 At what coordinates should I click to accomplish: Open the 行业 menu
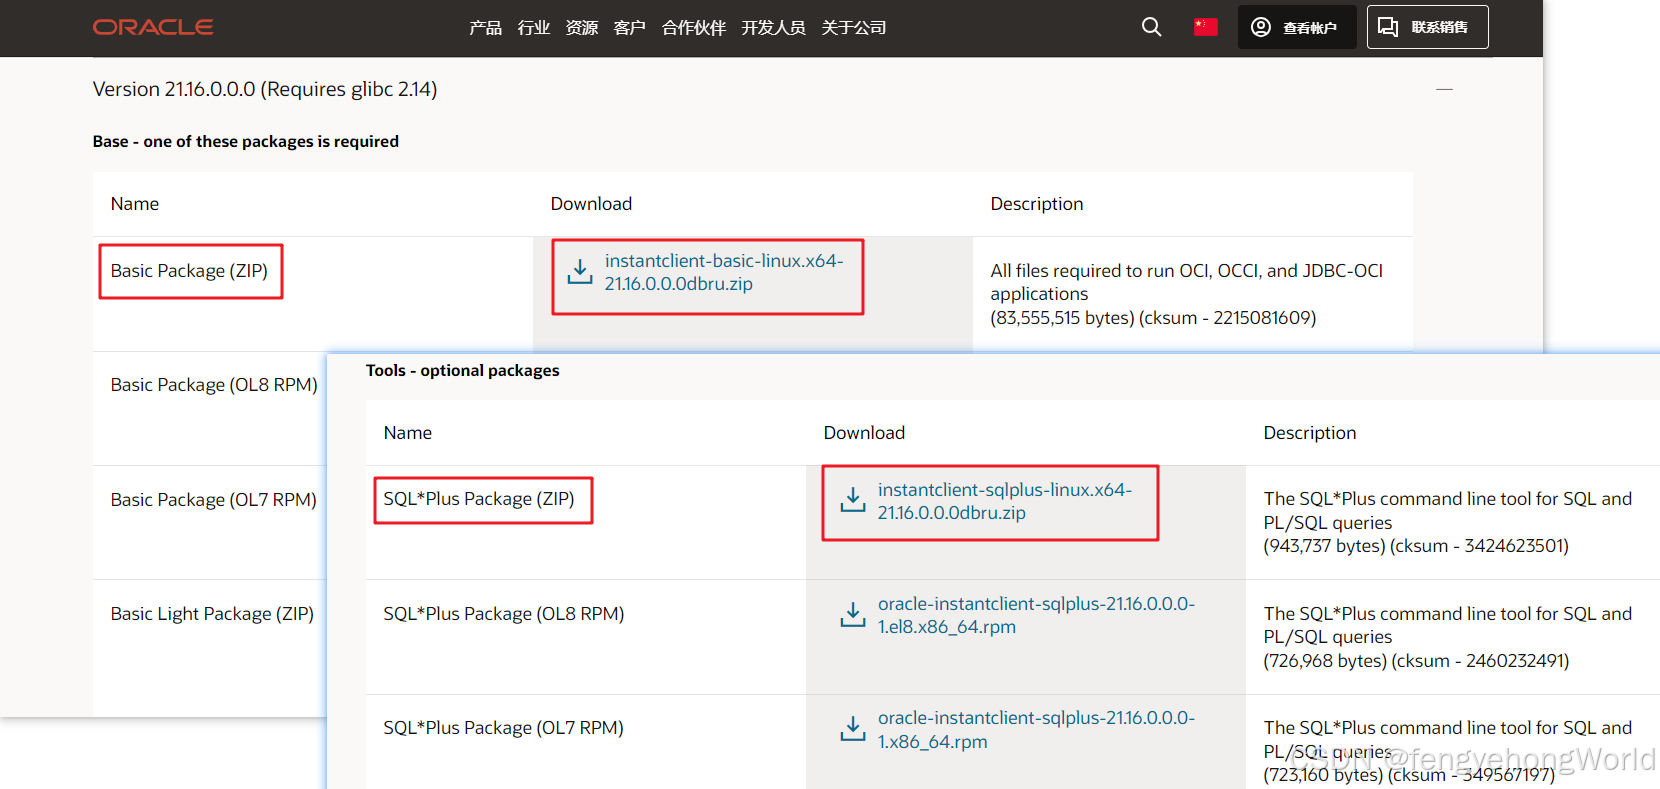click(534, 28)
